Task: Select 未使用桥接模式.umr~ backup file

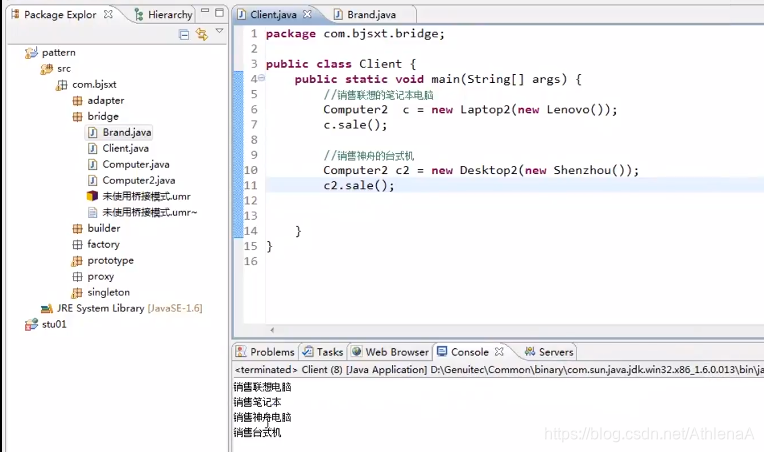Action: [150, 212]
